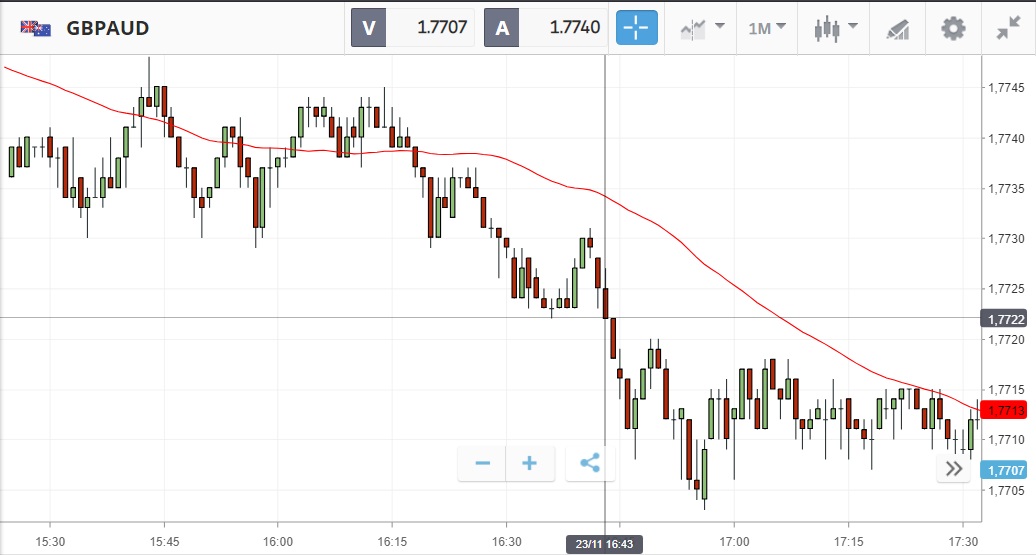Open the candlestick chart type dropdown
Viewport: 1036px width, 555px height.
point(837,28)
